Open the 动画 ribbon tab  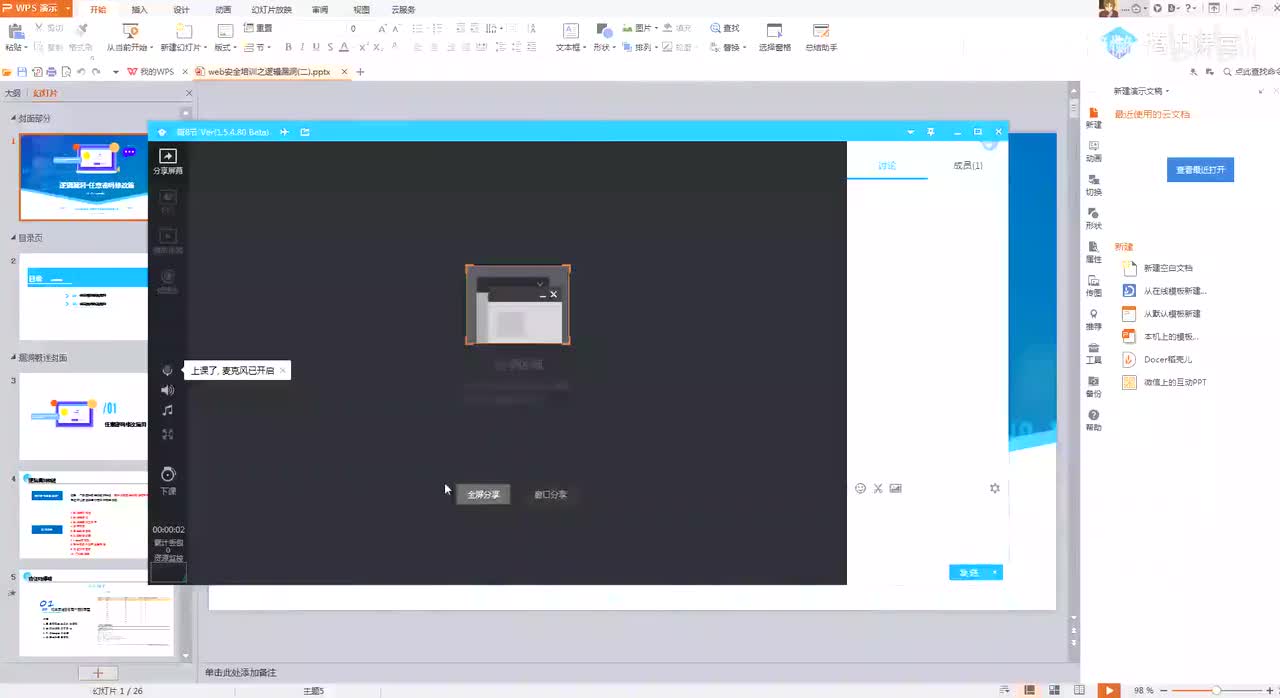223,9
